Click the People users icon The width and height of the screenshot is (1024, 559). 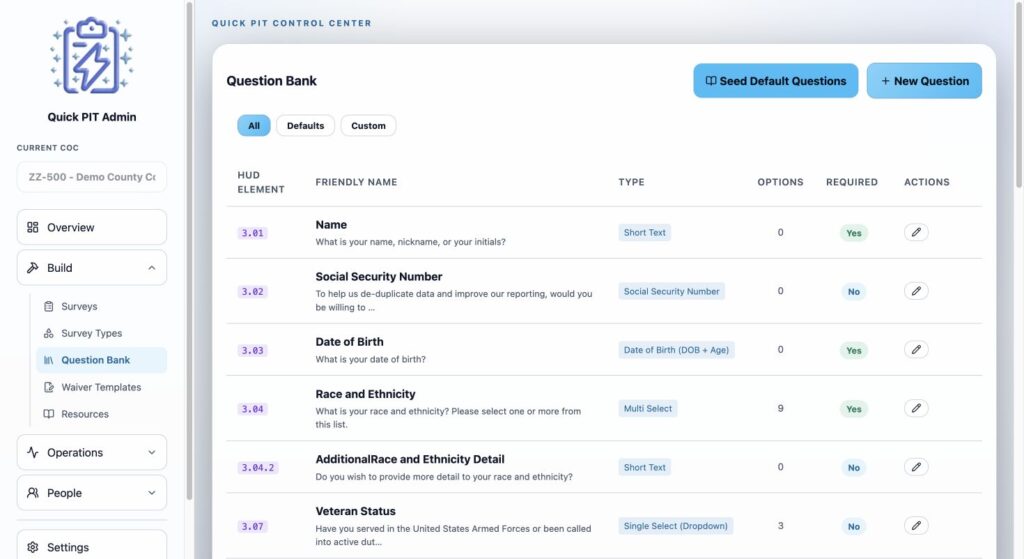(x=33, y=493)
